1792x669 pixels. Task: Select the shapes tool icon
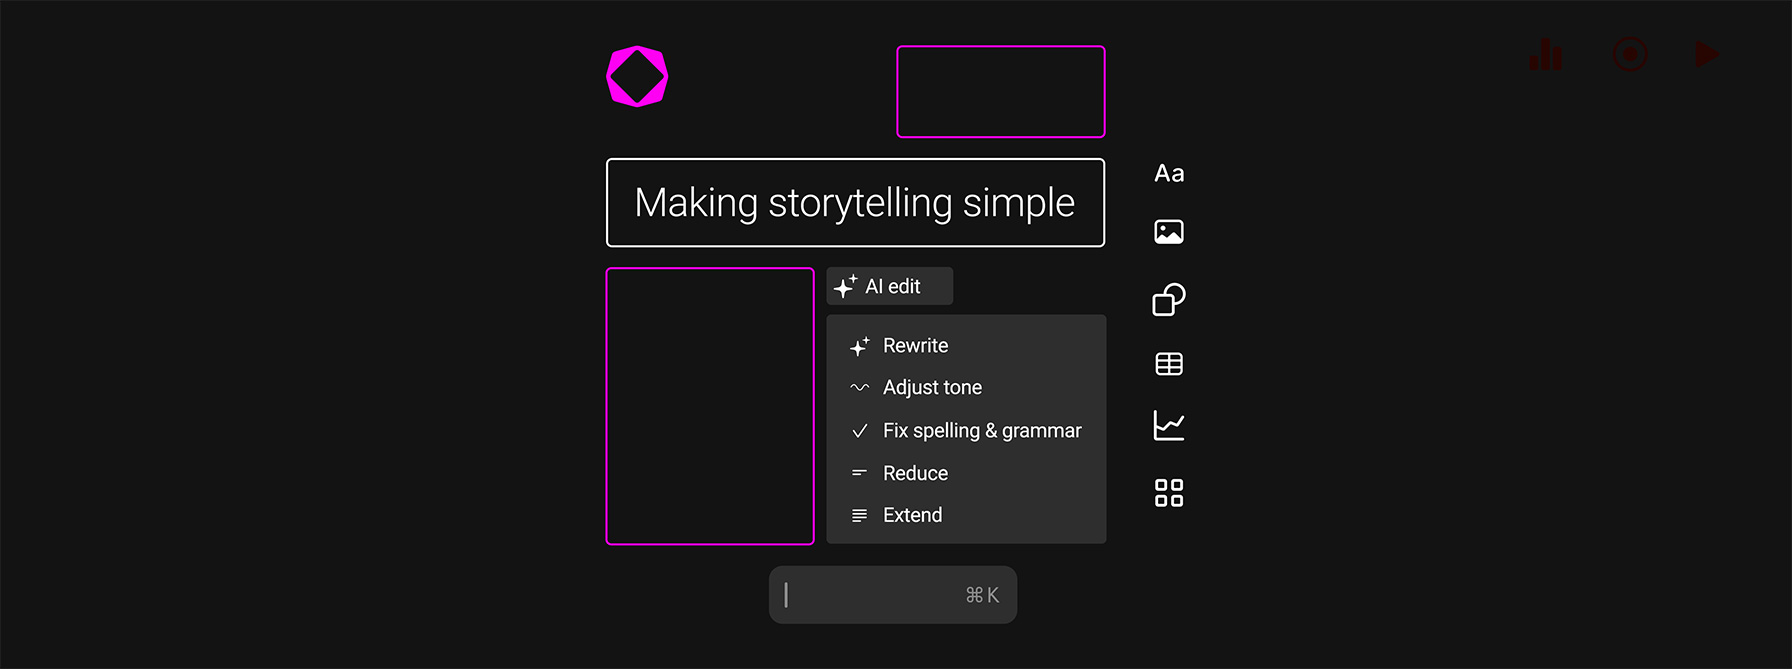point(1169,299)
